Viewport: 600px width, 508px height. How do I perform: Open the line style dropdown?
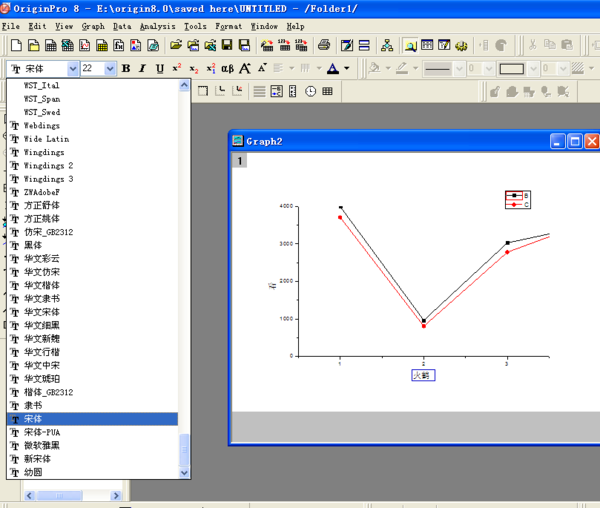coord(459,69)
